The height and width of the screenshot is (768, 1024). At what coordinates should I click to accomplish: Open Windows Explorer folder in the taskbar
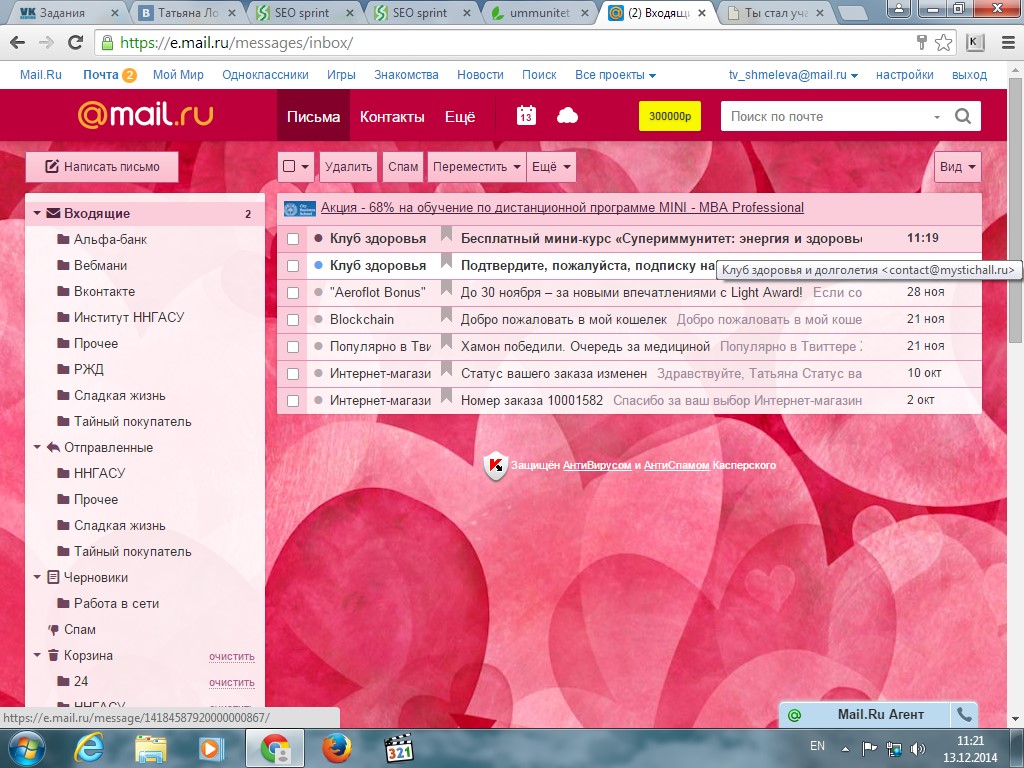(x=151, y=748)
